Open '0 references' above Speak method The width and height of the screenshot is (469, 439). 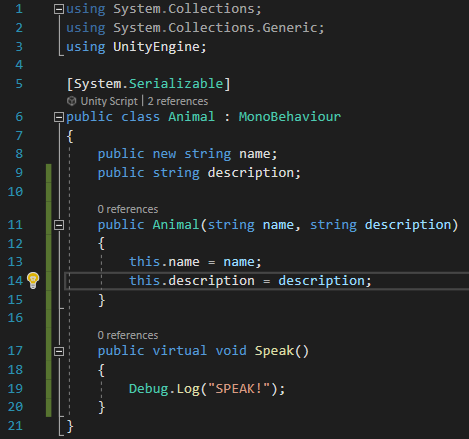pyautogui.click(x=128, y=335)
